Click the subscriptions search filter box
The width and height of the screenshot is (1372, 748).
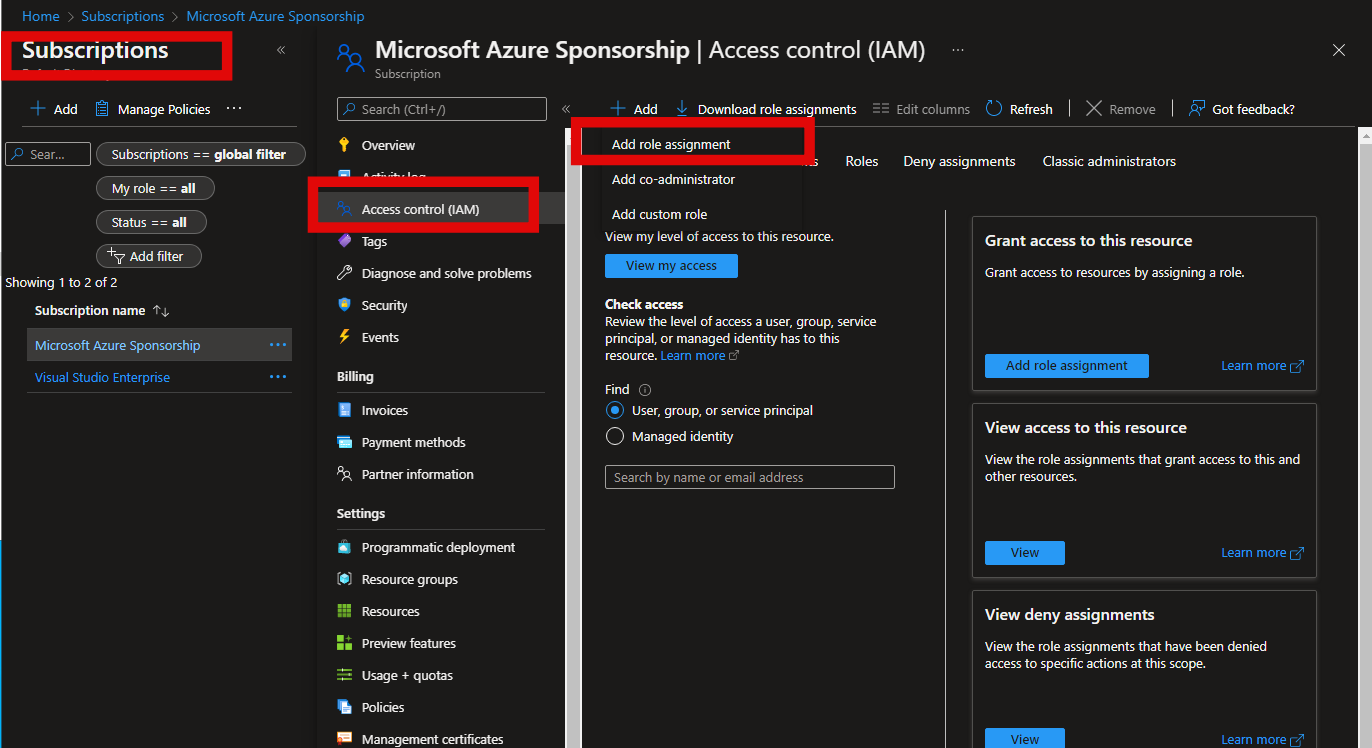pos(48,154)
